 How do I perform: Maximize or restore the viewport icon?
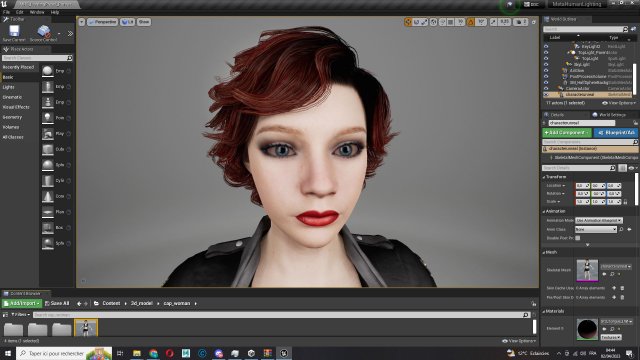pyautogui.click(x=533, y=22)
